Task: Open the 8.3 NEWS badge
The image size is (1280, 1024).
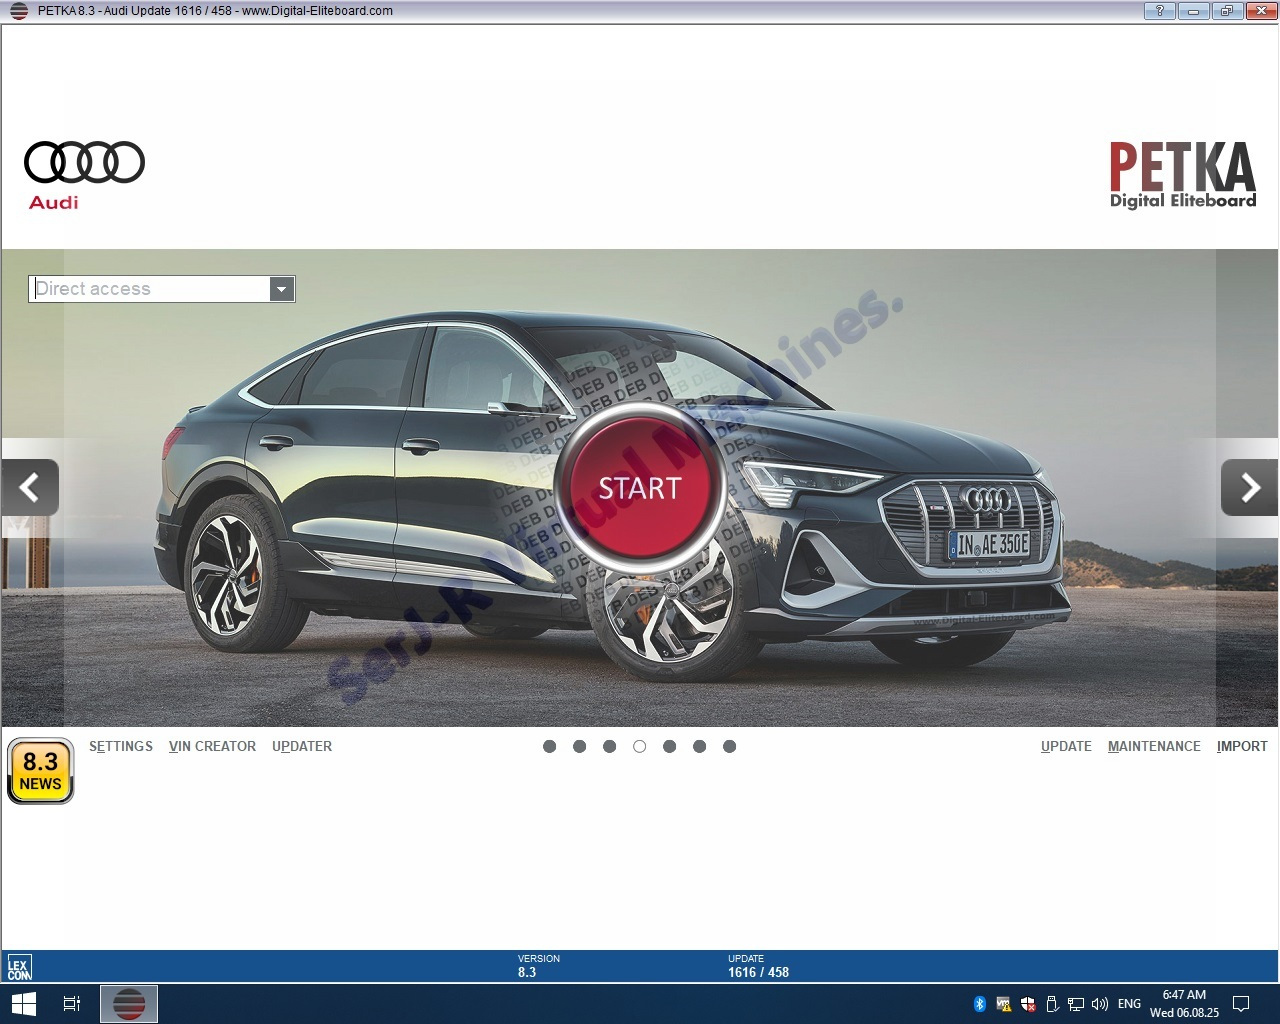Action: [41, 771]
